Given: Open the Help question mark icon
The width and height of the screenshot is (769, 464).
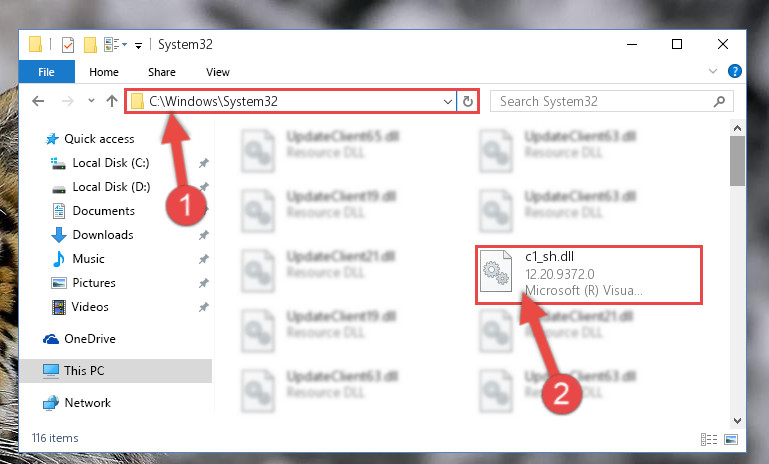Looking at the screenshot, I should tap(734, 72).
